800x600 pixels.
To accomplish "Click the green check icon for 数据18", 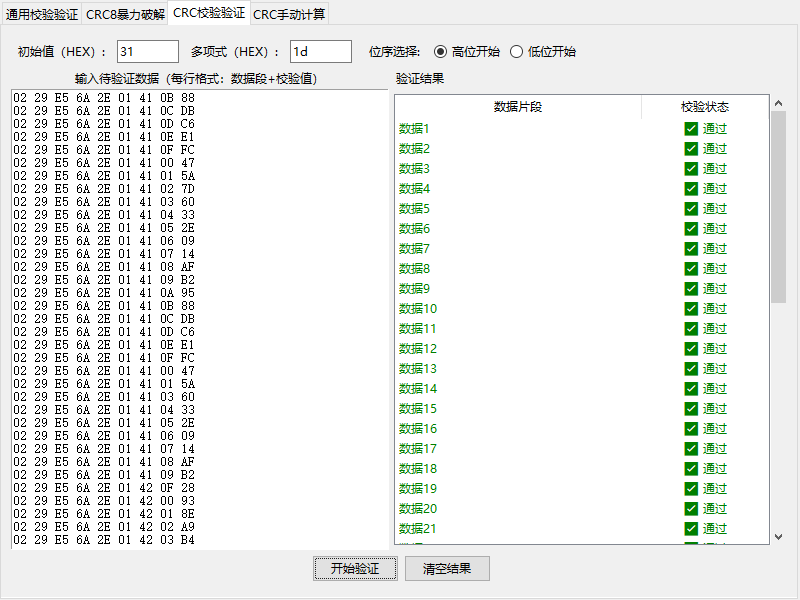I will pyautogui.click(x=691, y=468).
